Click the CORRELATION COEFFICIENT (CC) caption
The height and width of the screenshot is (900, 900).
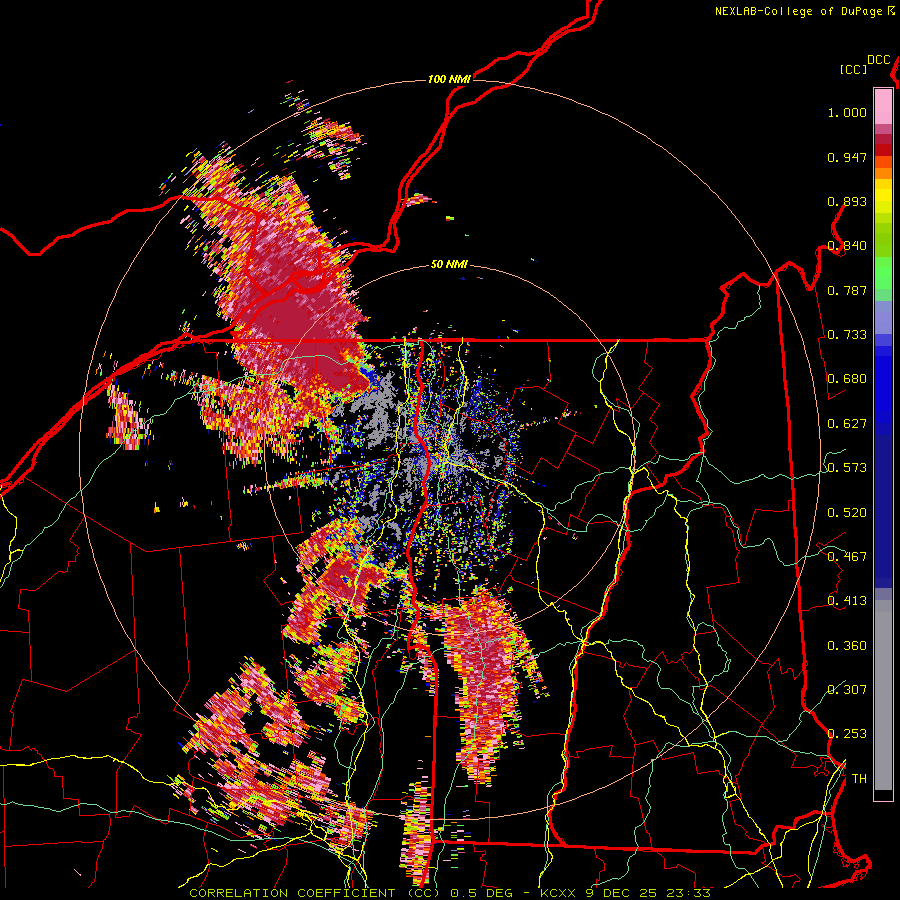(x=313, y=893)
